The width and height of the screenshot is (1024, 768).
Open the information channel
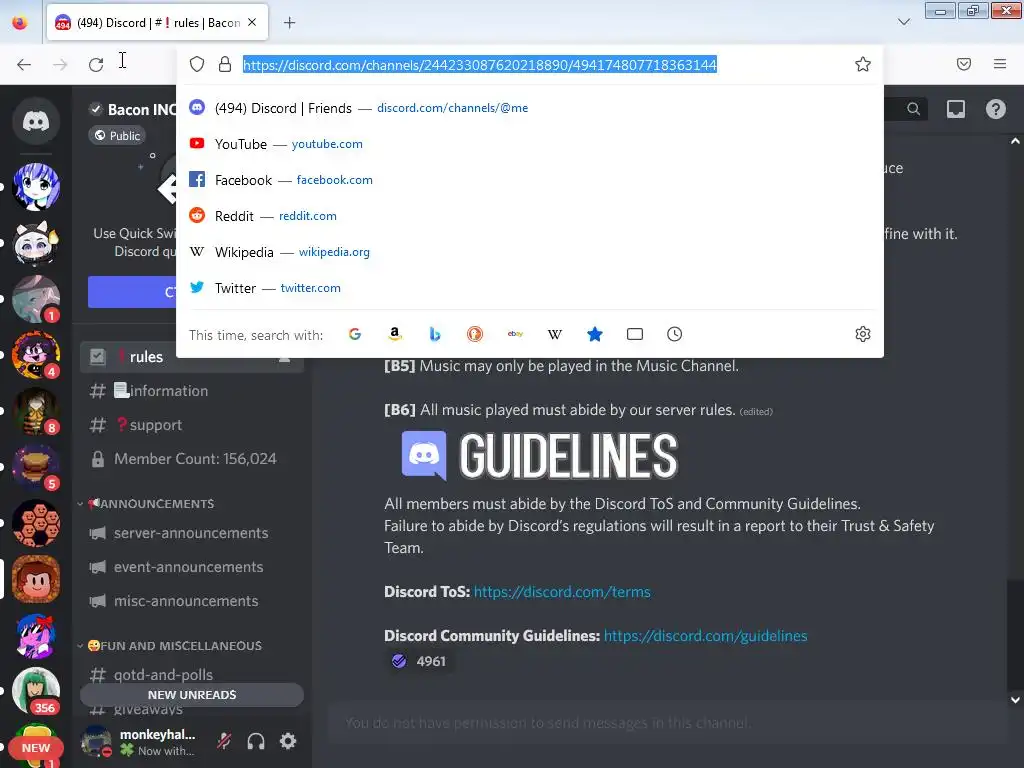(191, 391)
